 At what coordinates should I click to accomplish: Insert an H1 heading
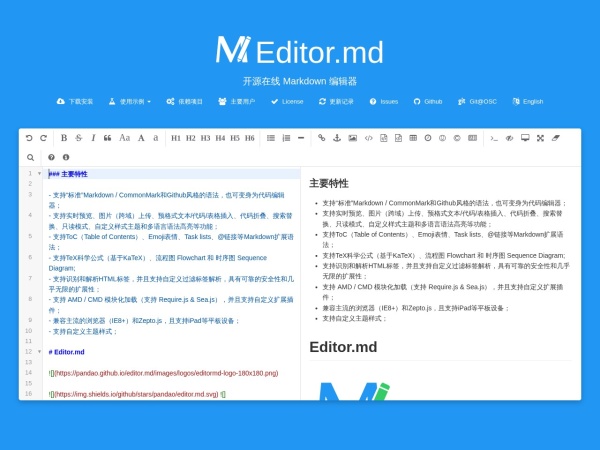pos(176,138)
